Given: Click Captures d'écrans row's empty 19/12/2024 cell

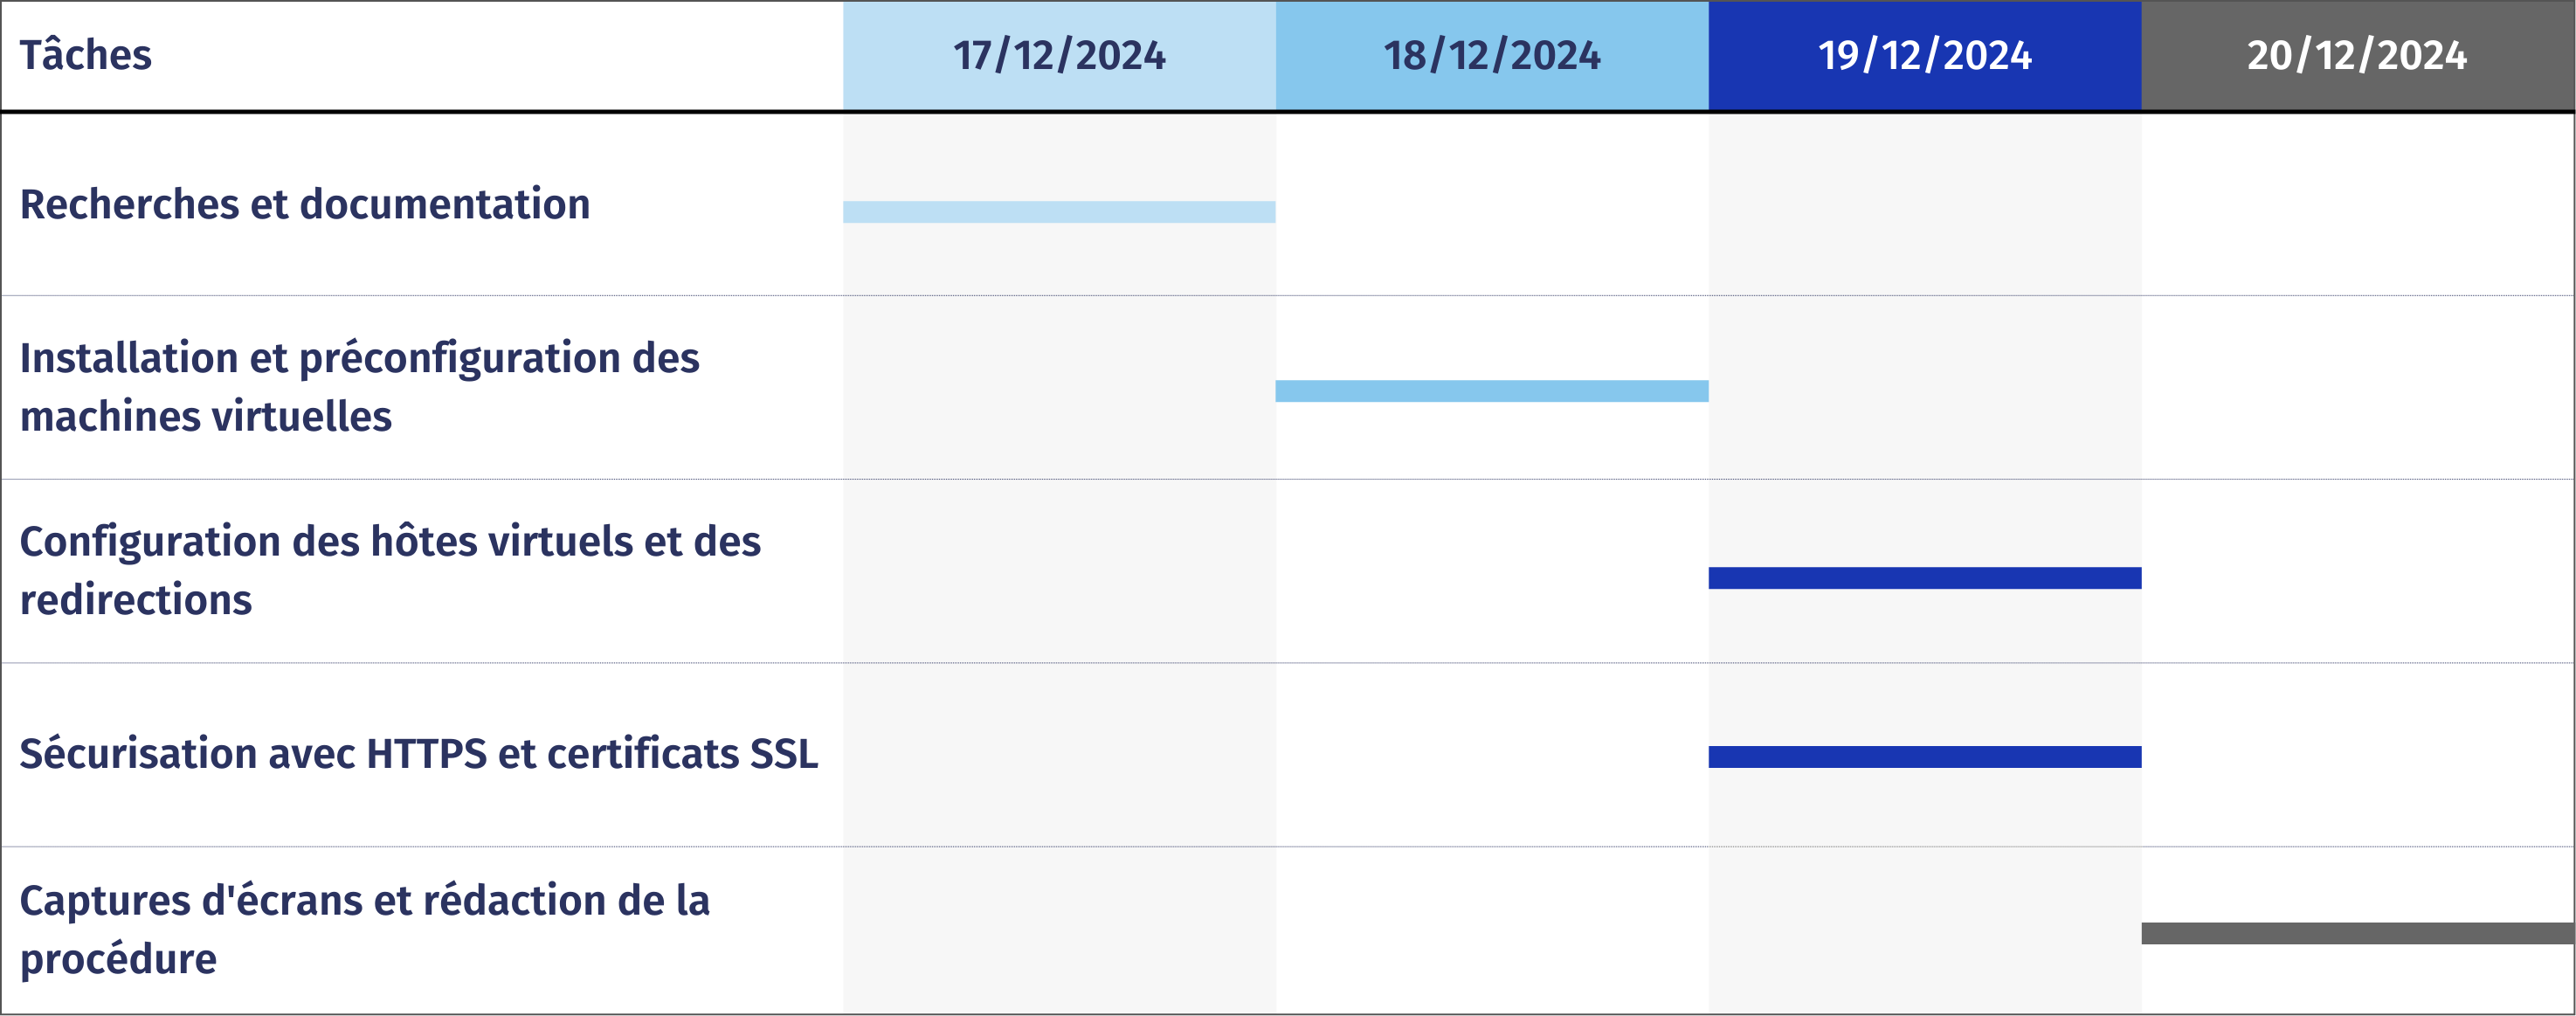Looking at the screenshot, I should point(1924,930).
